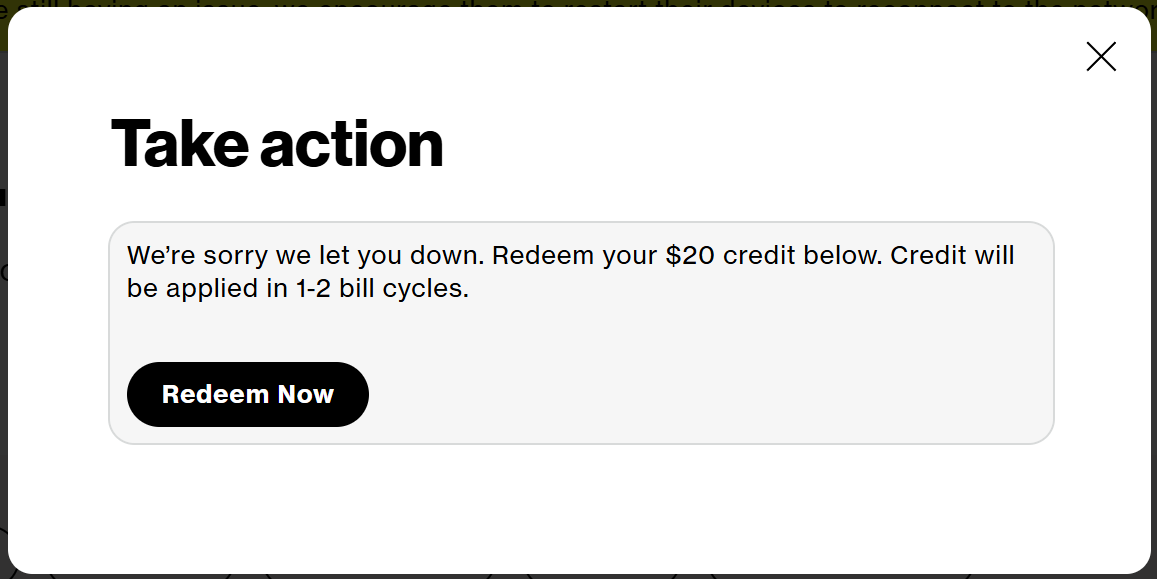The width and height of the screenshot is (1157, 579).
Task: Select the black Redeem Now pill button
Action: 247,394
